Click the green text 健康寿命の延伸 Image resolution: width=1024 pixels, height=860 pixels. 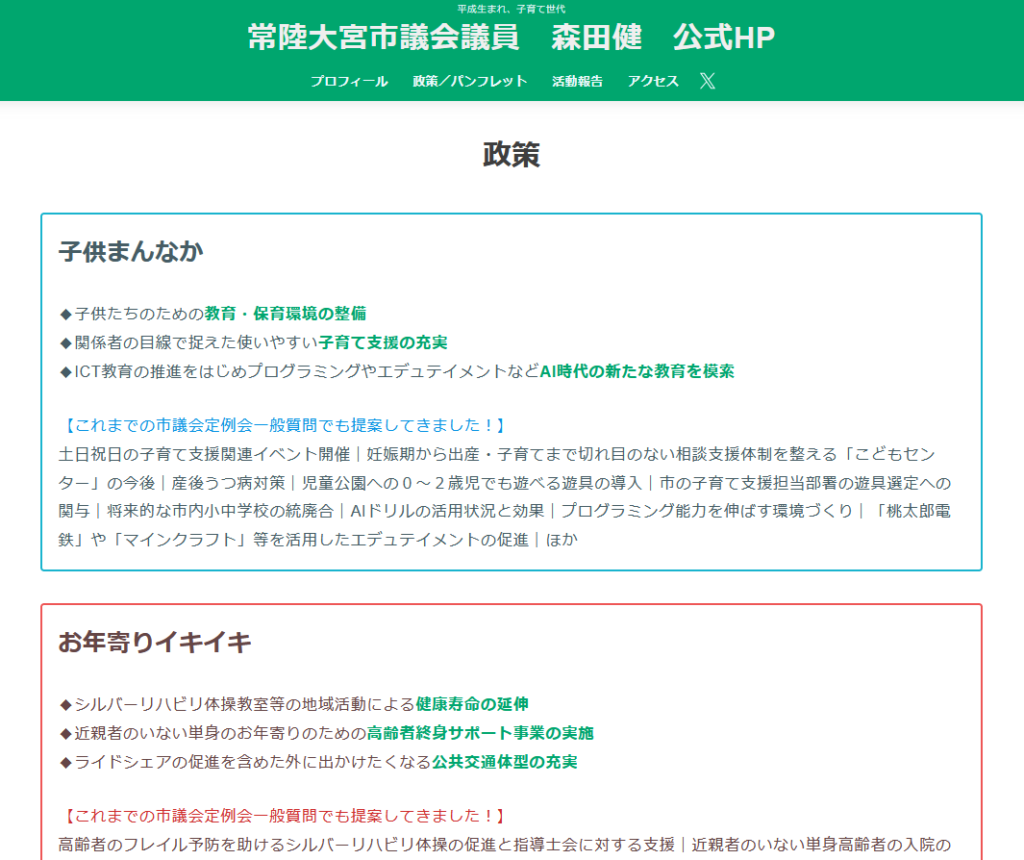pyautogui.click(x=472, y=704)
